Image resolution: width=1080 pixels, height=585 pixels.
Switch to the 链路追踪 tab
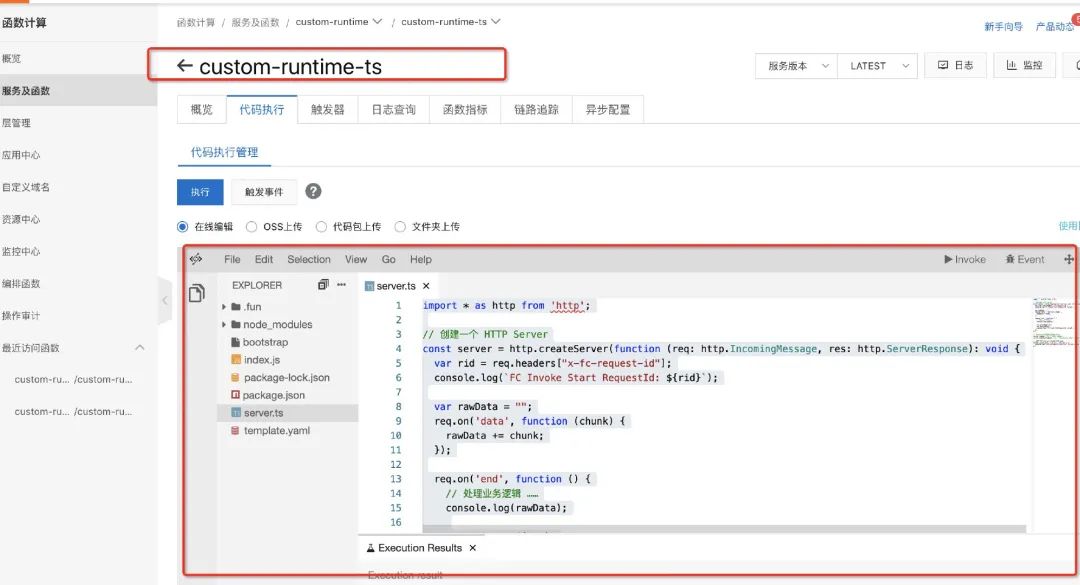pos(537,110)
